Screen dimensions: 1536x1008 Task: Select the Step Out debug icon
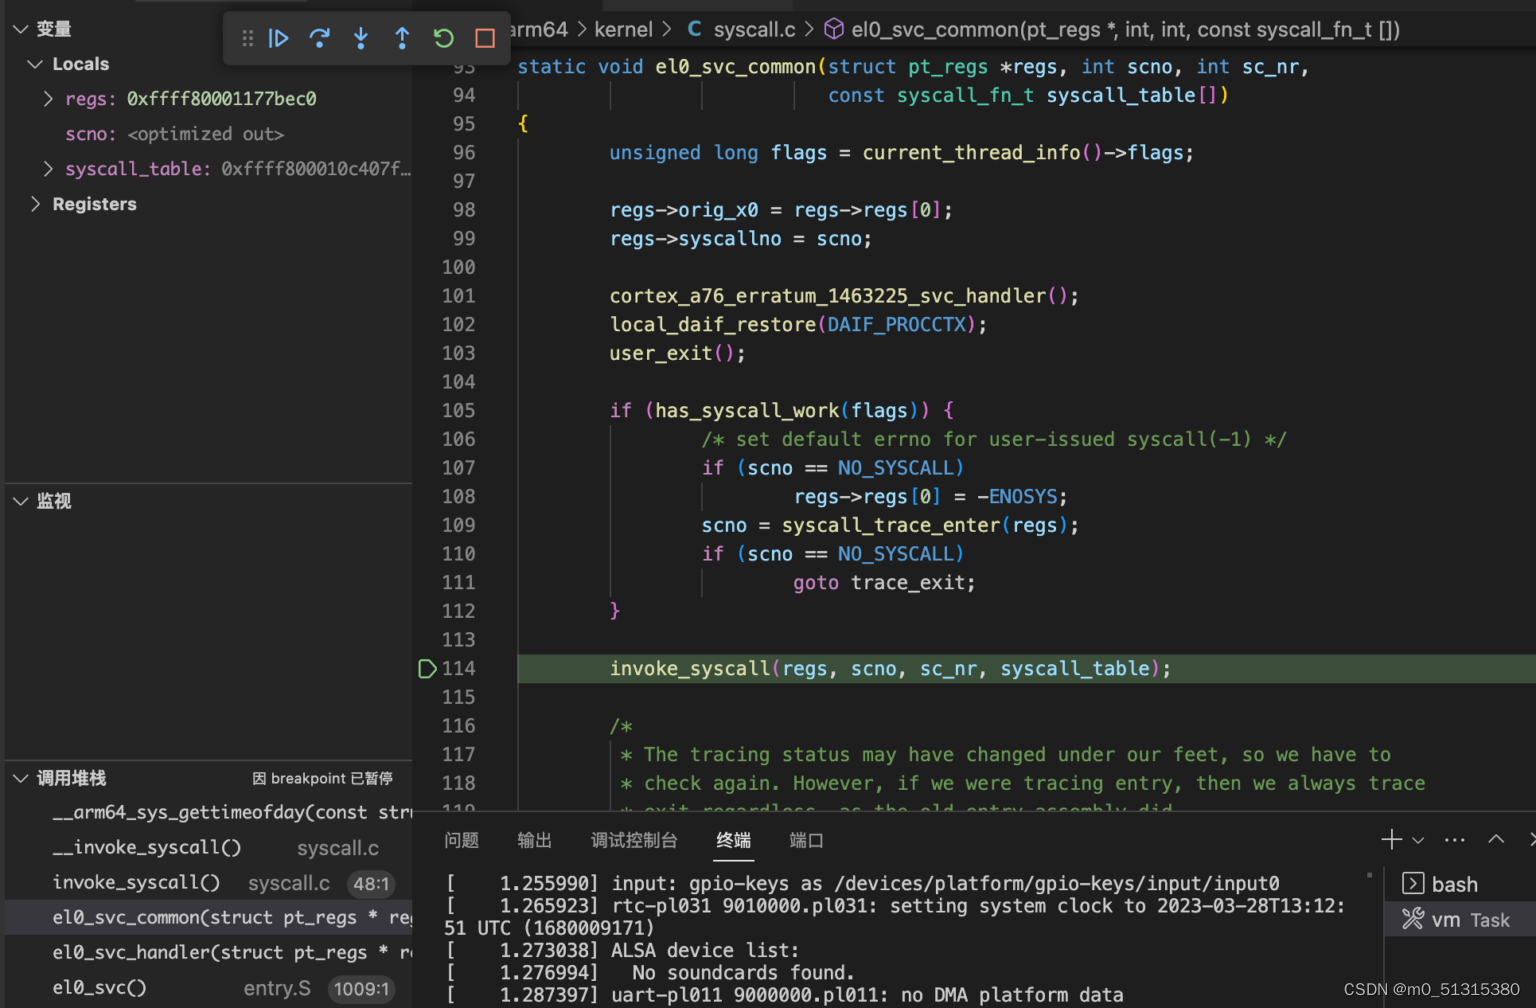(x=402, y=38)
